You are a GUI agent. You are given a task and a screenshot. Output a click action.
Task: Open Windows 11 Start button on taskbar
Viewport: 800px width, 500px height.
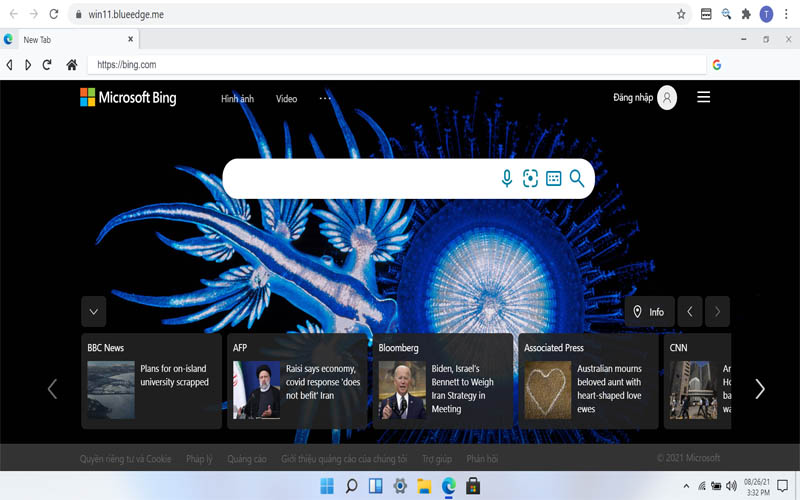(327, 486)
